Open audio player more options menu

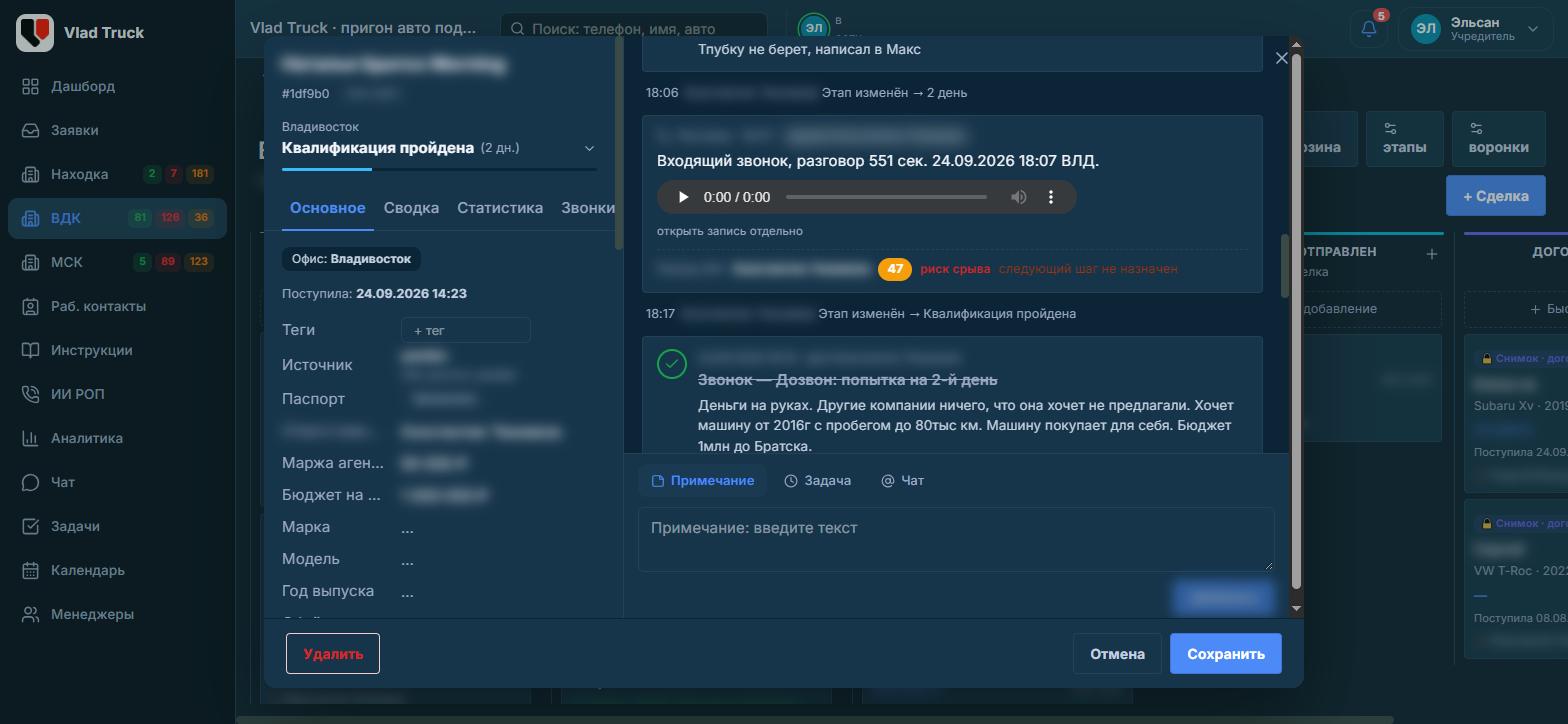(x=1050, y=197)
